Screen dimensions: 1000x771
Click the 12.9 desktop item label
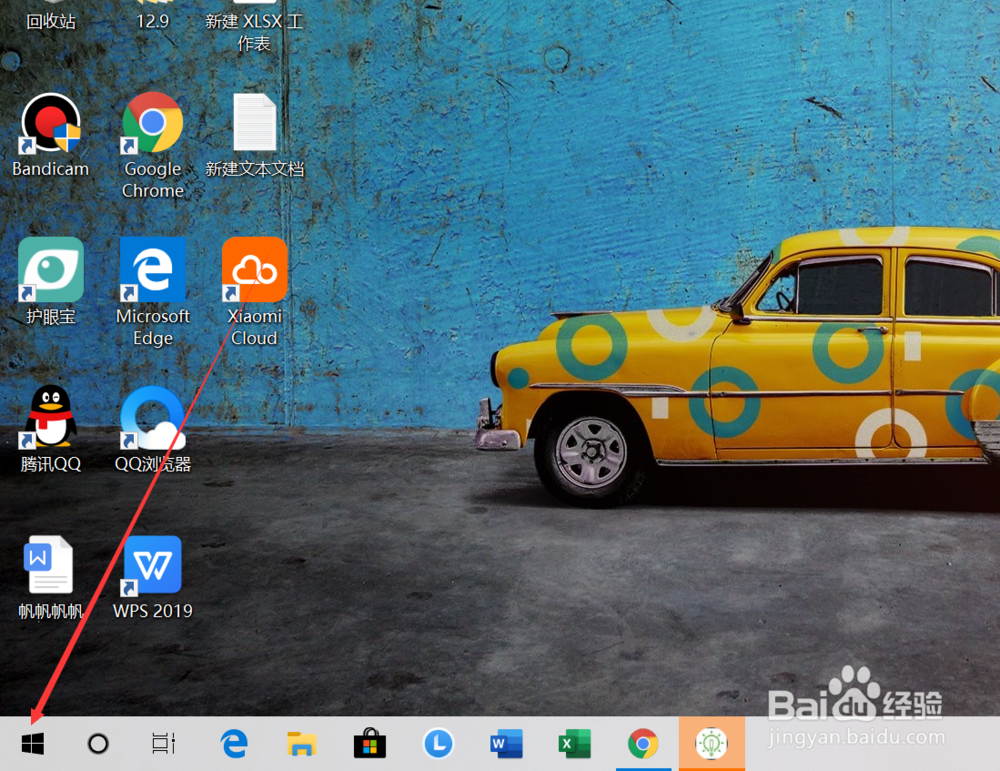click(152, 21)
